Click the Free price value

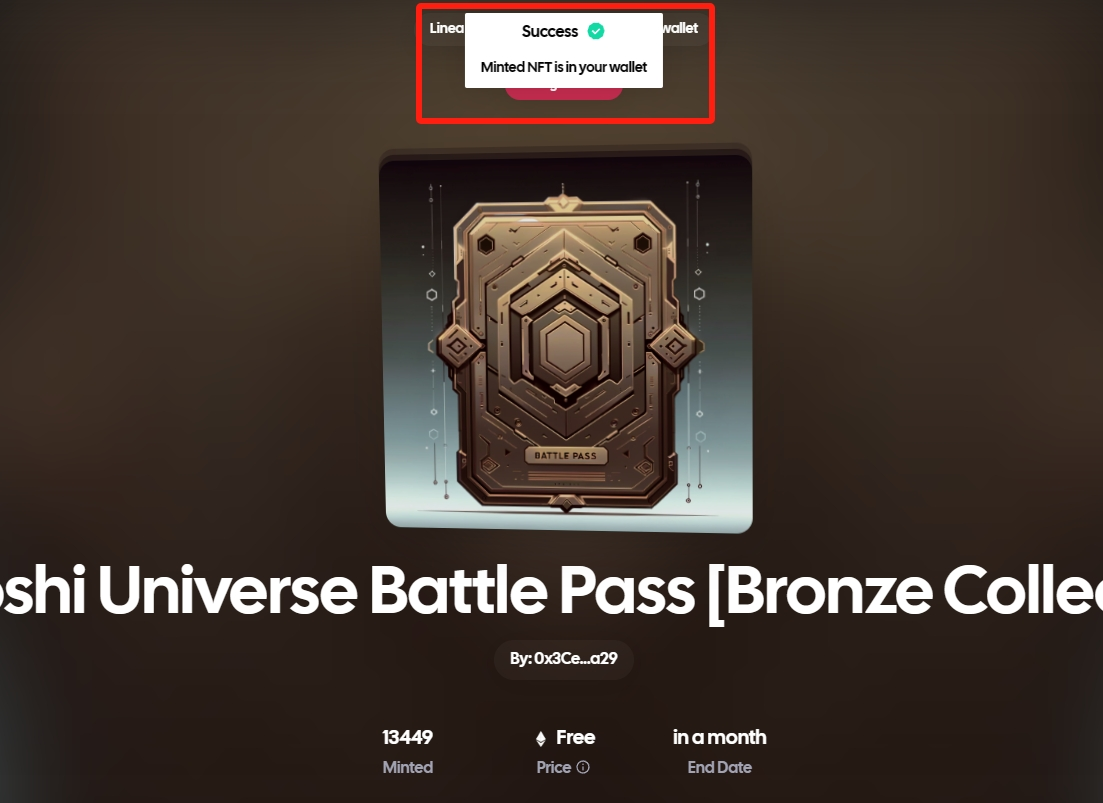575,738
